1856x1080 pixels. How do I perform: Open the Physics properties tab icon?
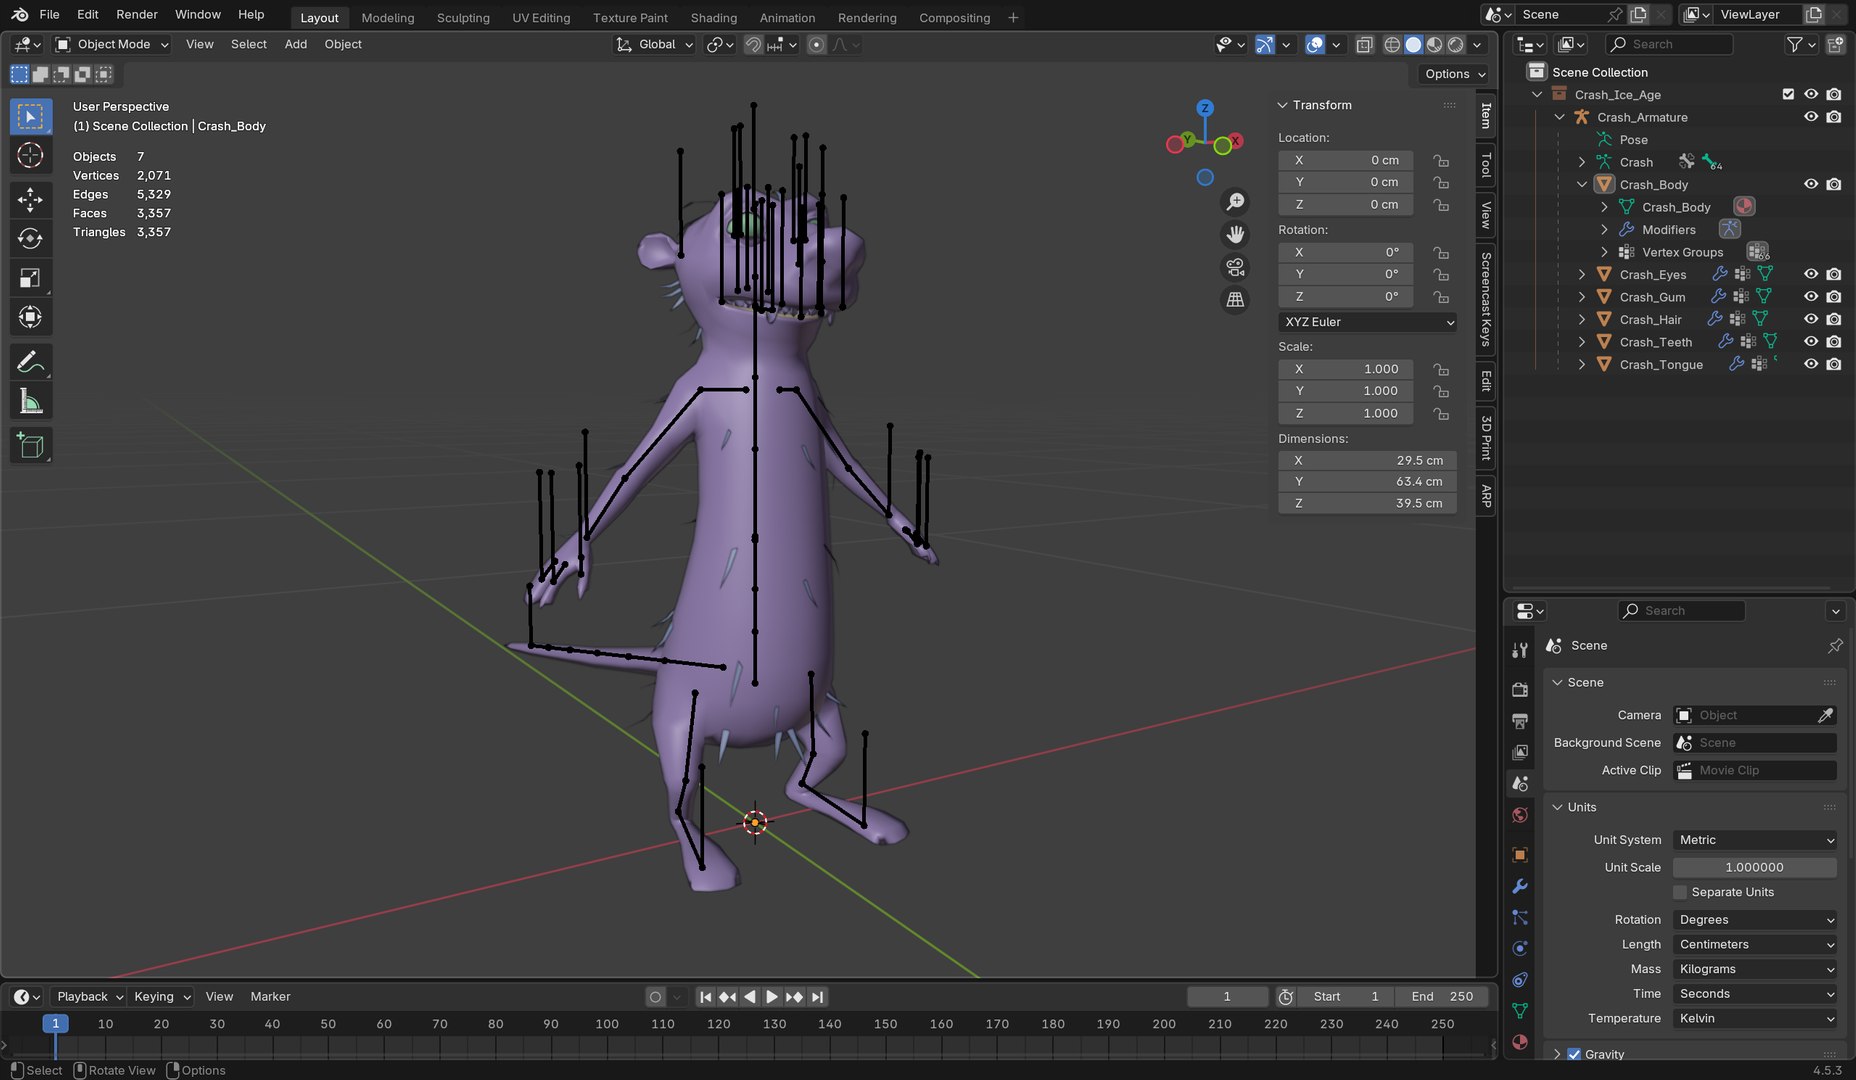click(1520, 948)
